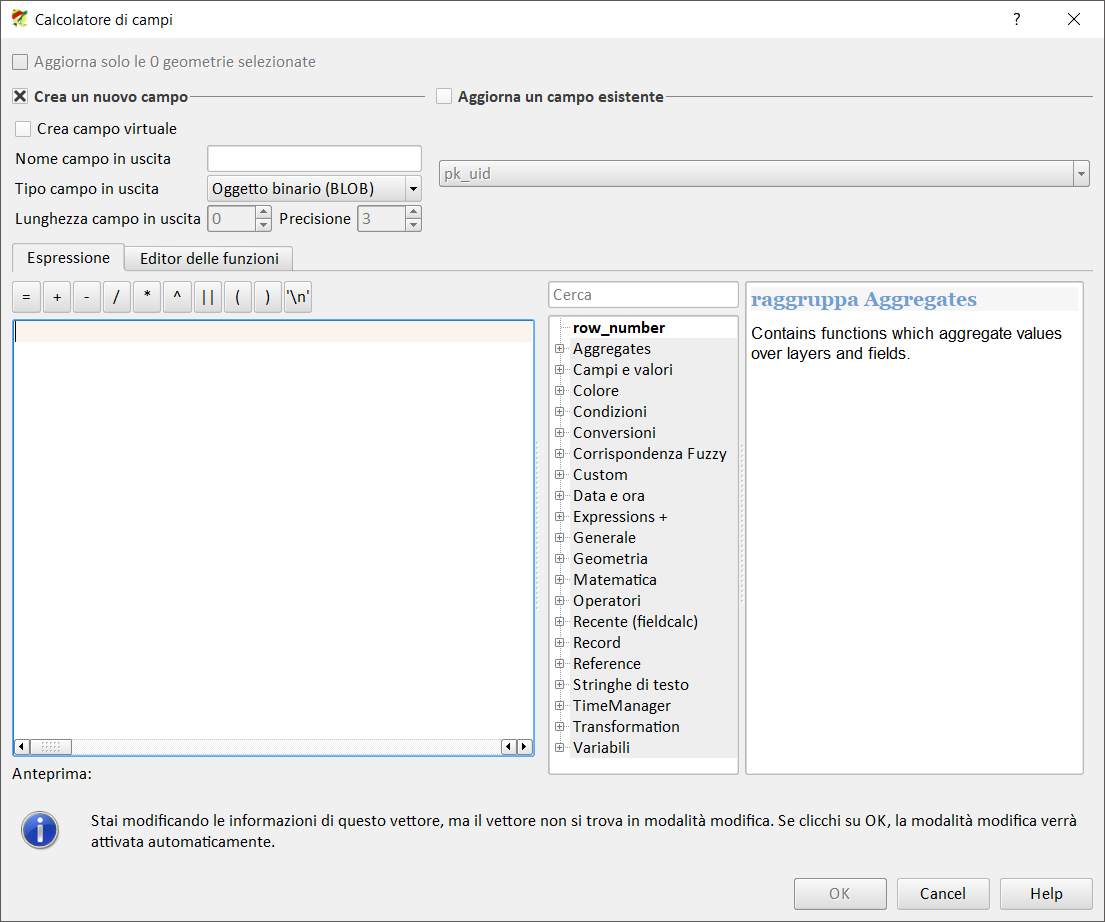The image size is (1105, 922).
Task: Insert the string concatenation || operator
Action: pyautogui.click(x=207, y=298)
